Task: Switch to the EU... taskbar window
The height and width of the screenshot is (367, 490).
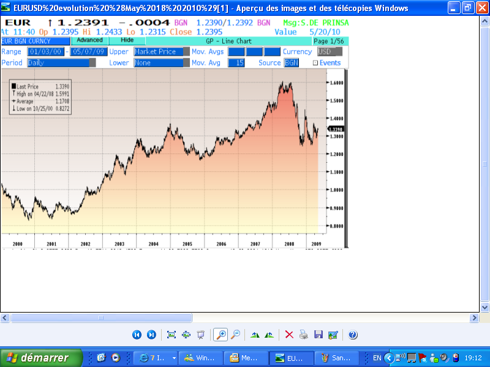Action: [x=291, y=358]
